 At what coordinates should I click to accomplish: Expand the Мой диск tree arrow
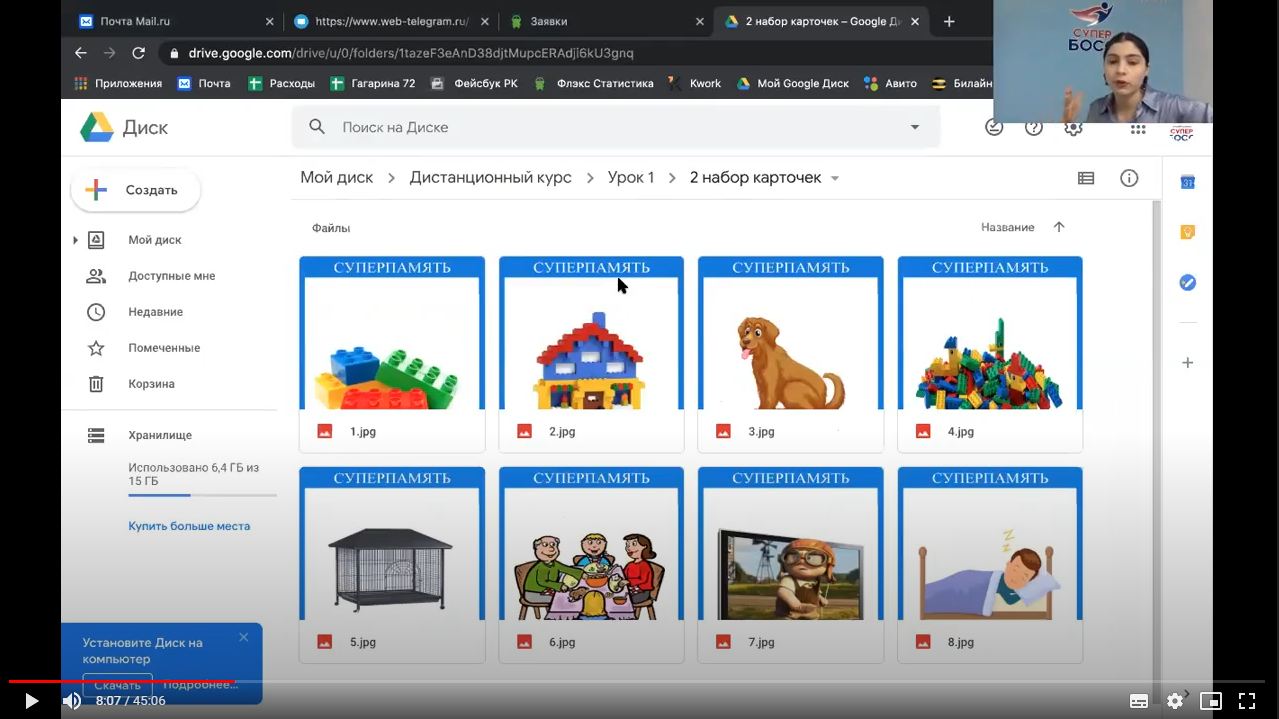click(75, 240)
